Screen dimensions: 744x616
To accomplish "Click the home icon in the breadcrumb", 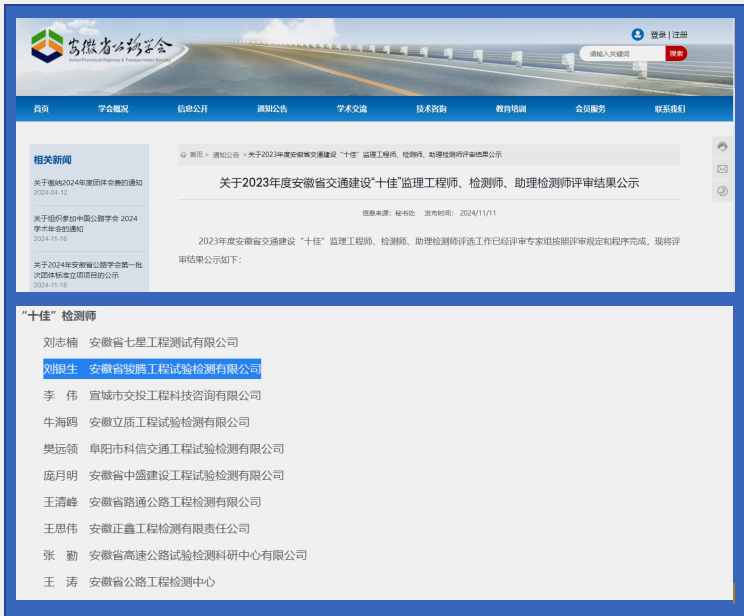I will [184, 155].
